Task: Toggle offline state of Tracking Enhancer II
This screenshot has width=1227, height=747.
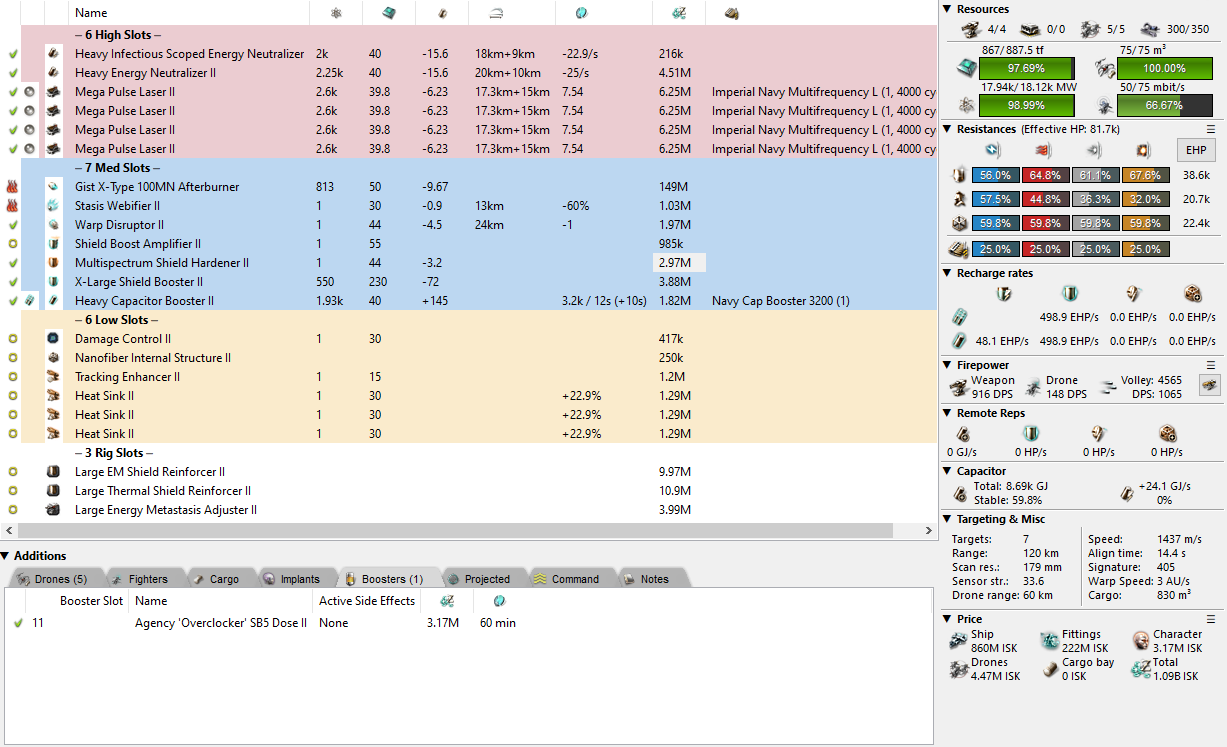Action: point(13,377)
